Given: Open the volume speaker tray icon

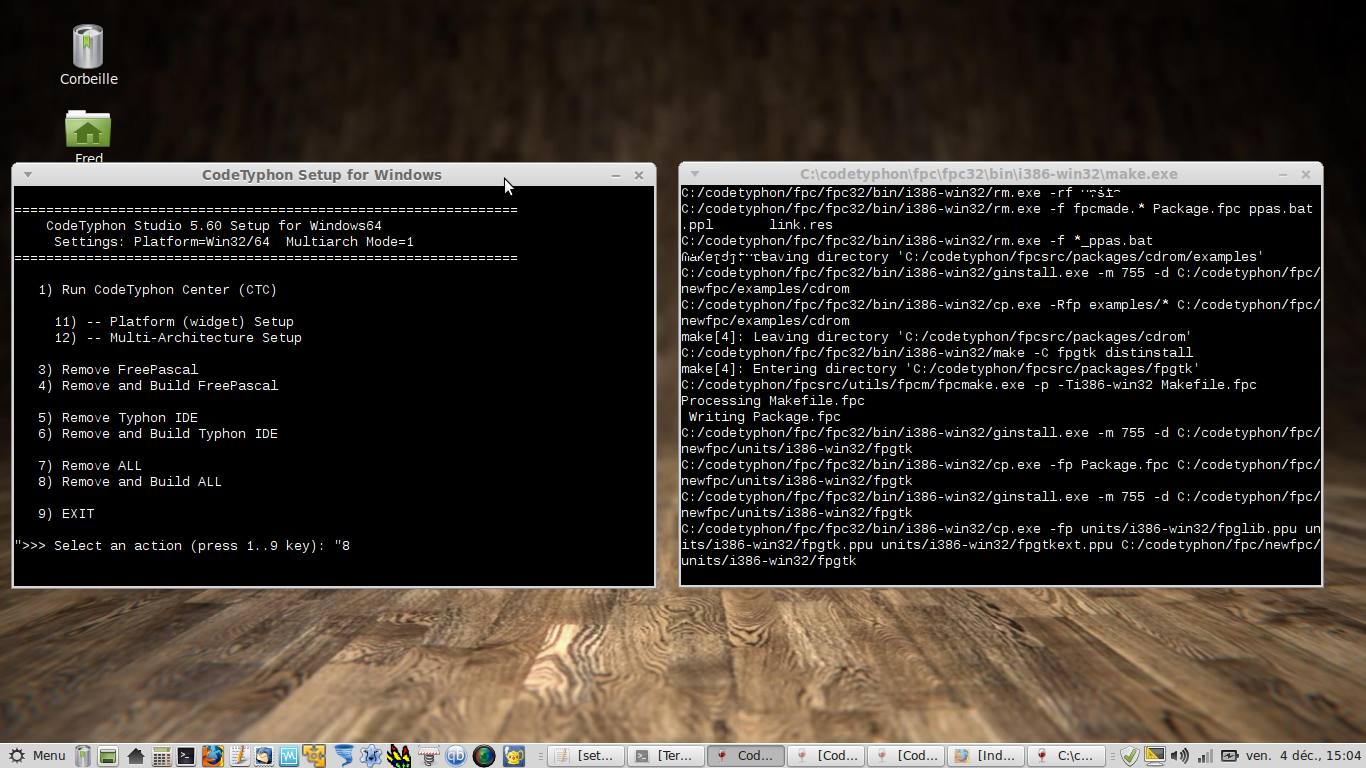Looking at the screenshot, I should coord(1180,756).
